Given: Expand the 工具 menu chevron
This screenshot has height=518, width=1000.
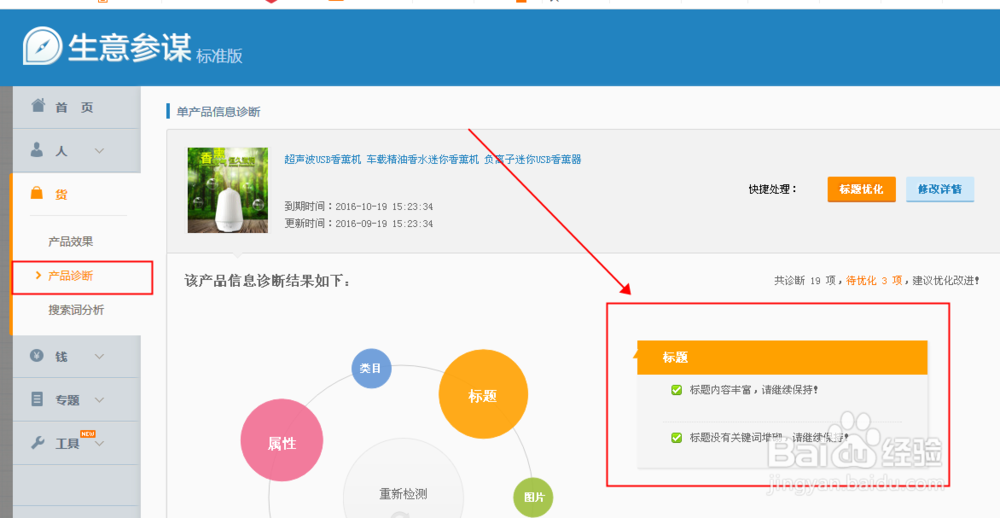Looking at the screenshot, I should coord(99,443).
